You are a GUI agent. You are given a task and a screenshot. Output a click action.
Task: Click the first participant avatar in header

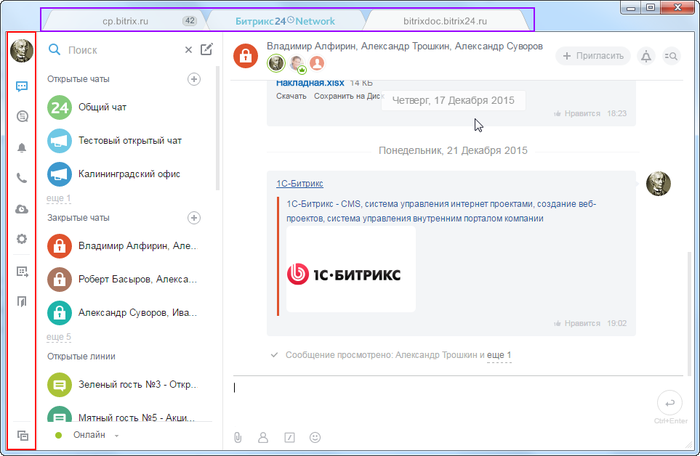coord(276,63)
